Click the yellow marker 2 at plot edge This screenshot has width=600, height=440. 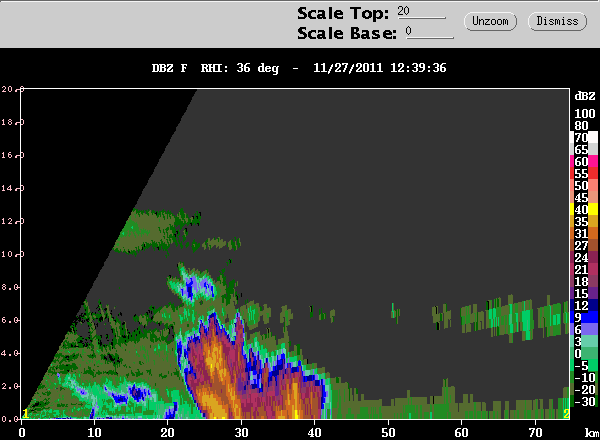click(x=566, y=413)
